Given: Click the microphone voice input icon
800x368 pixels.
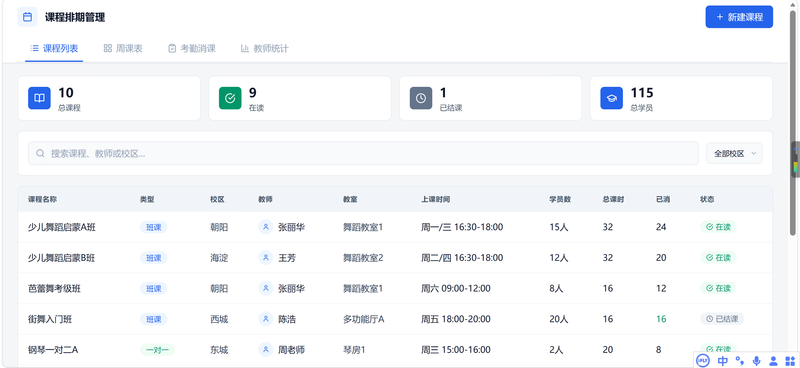Looking at the screenshot, I should click(757, 360).
